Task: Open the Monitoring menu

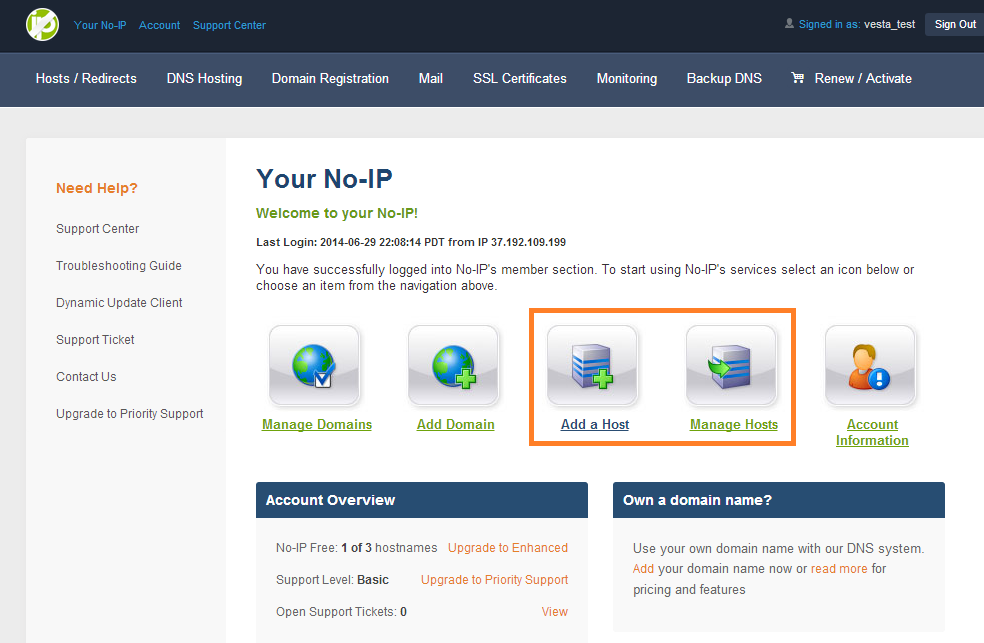Action: 626,78
